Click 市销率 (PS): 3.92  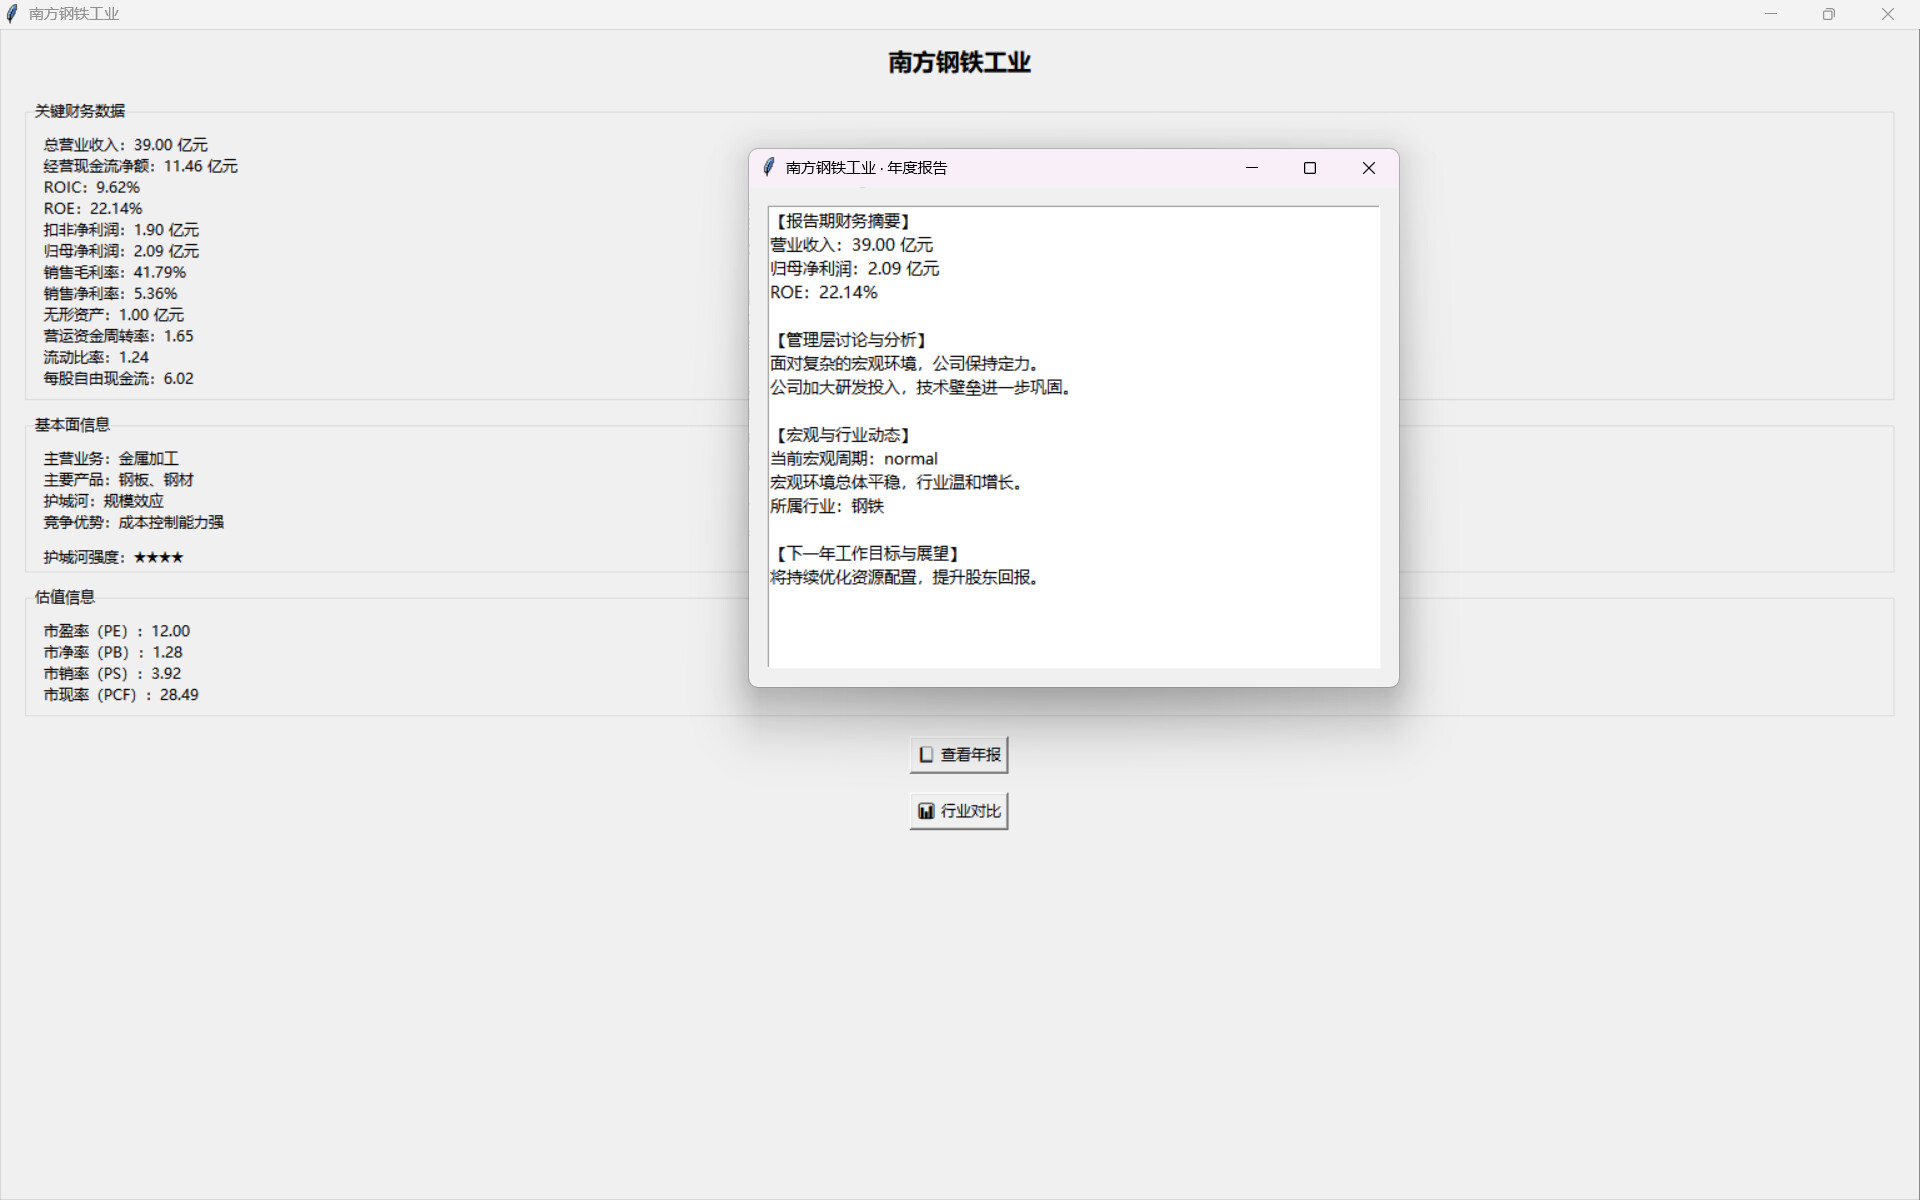(112, 674)
